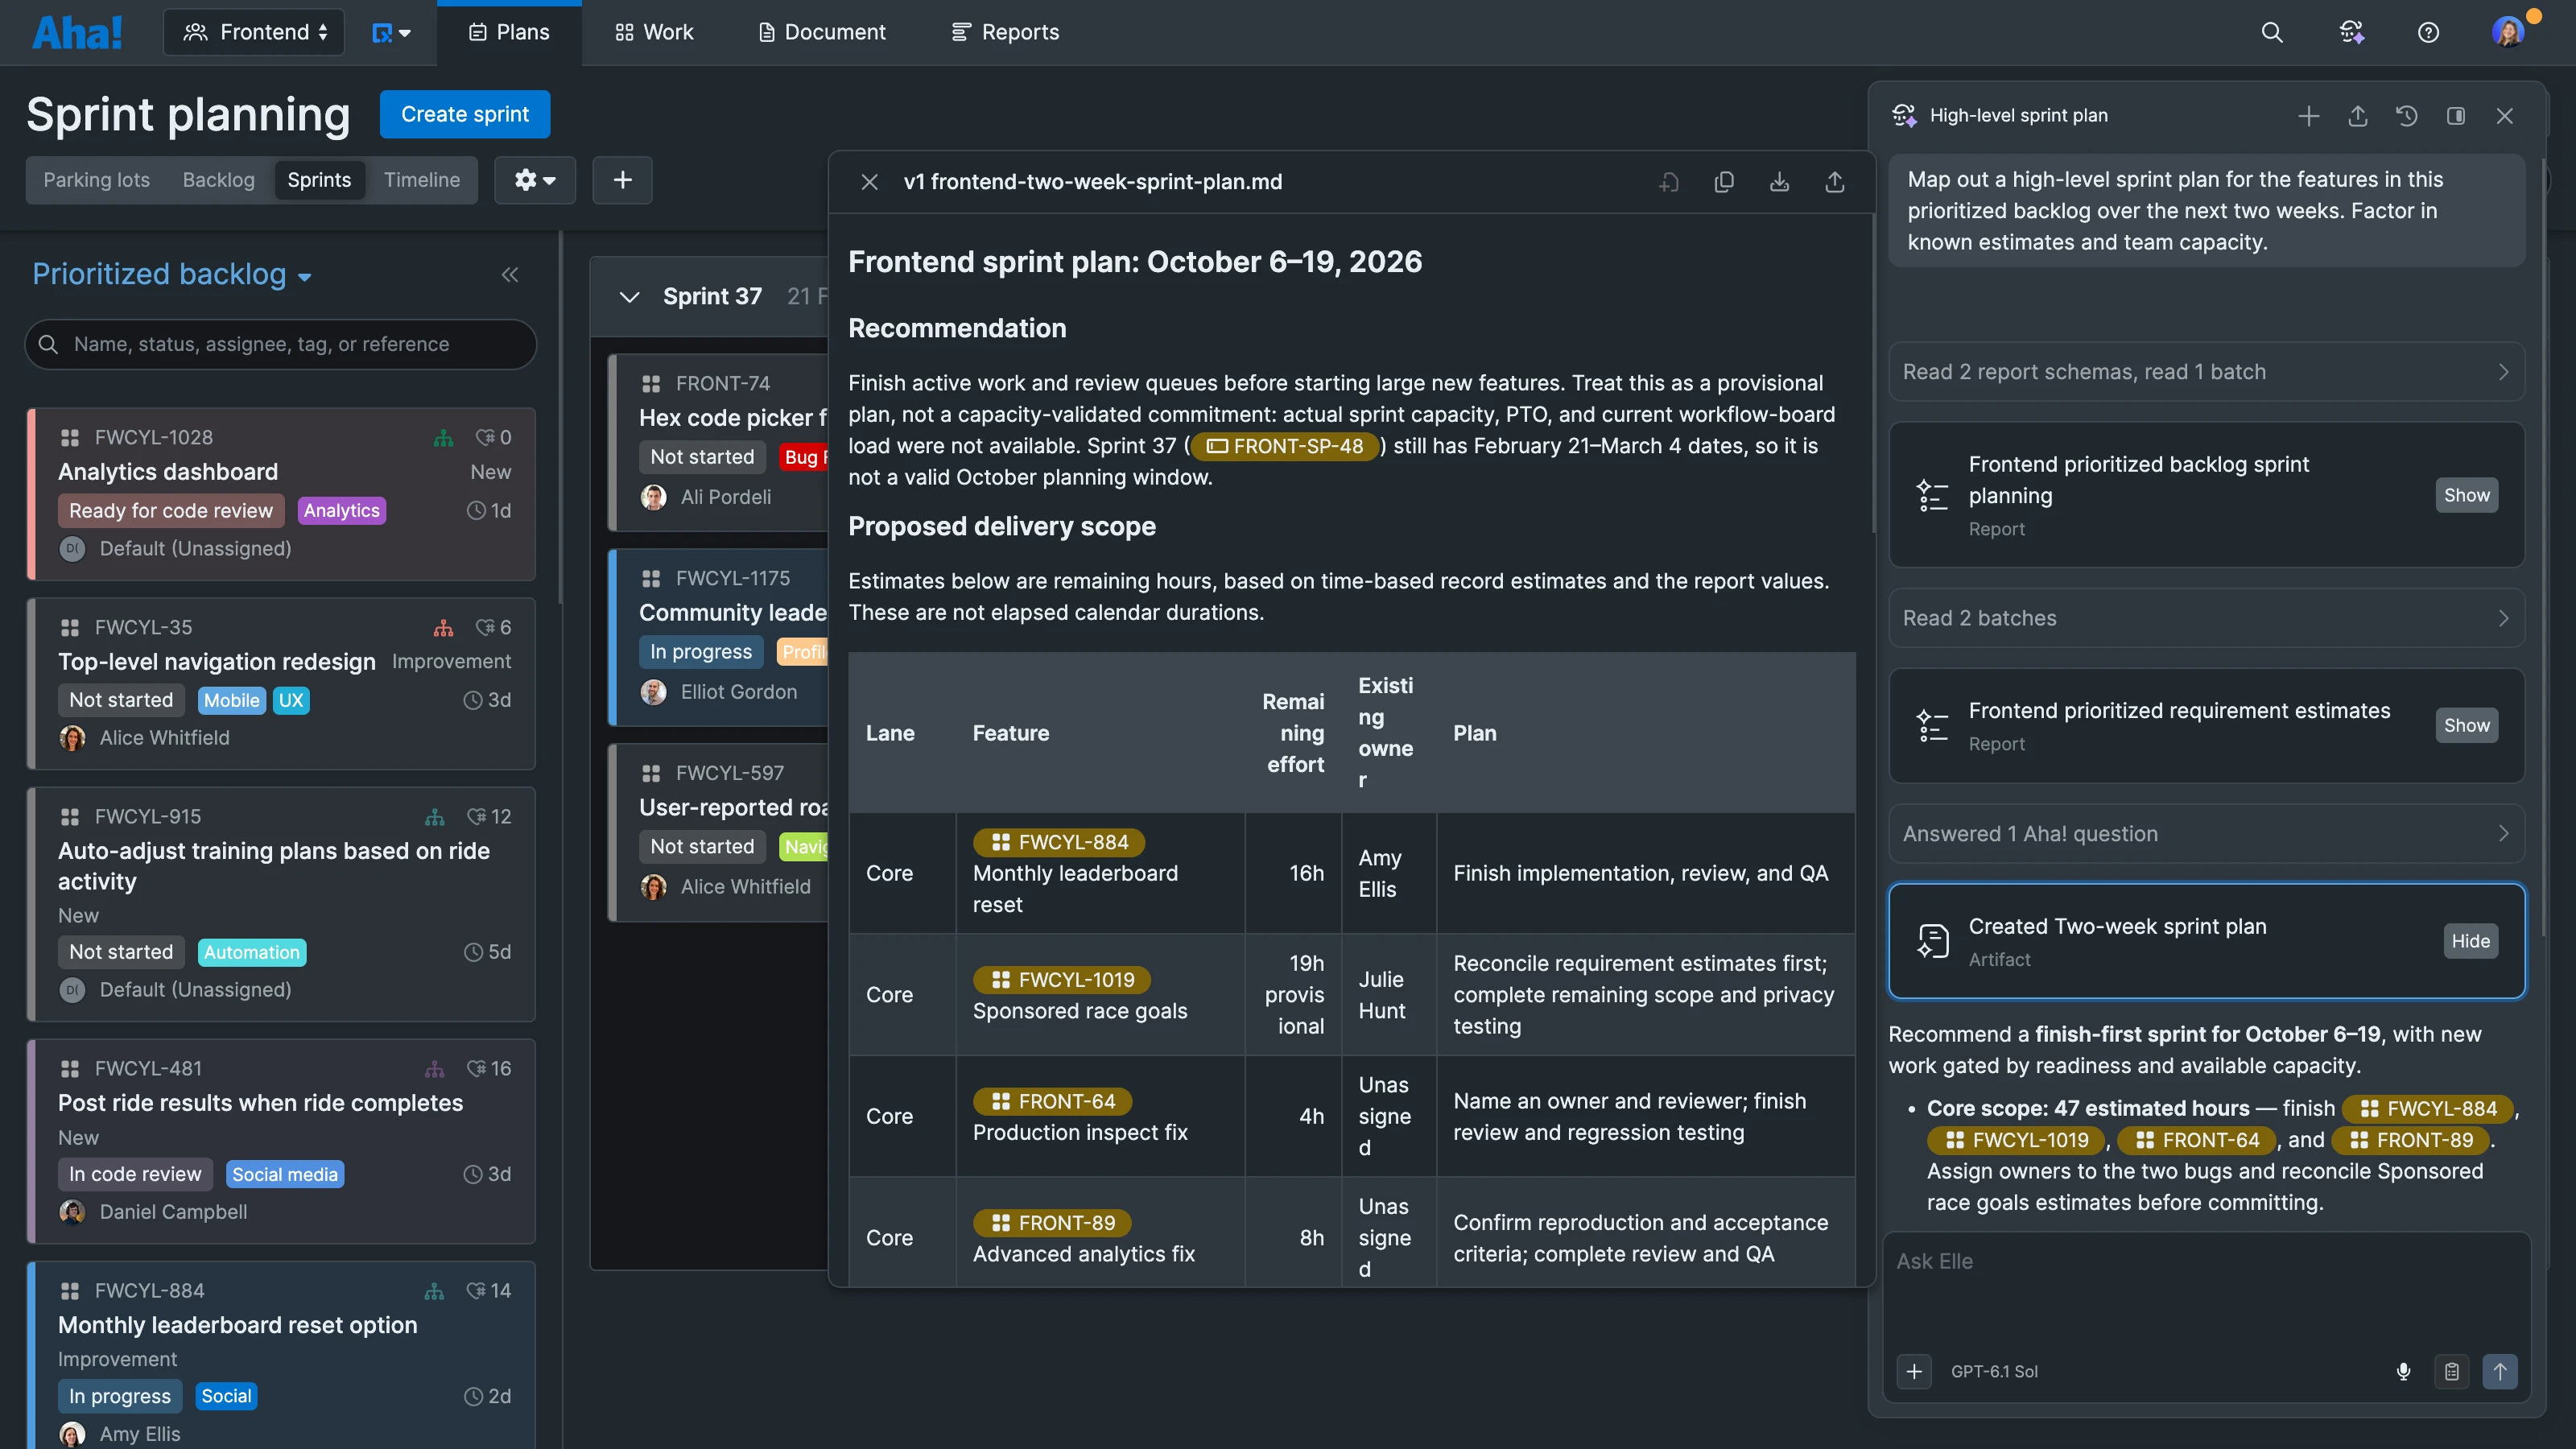Expand Read 2 batches step

point(2206,618)
